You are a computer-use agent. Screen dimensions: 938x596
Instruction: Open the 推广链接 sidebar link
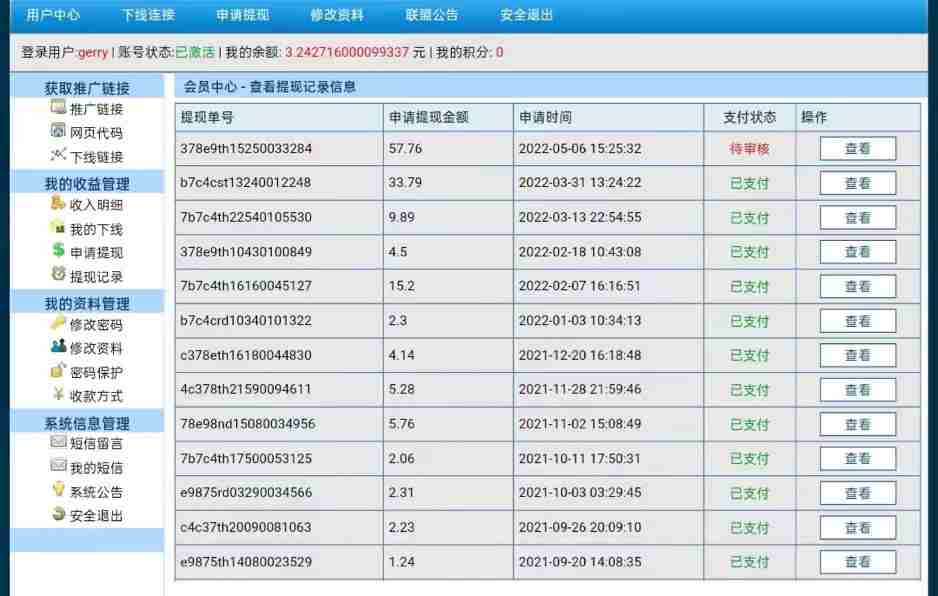click(x=96, y=109)
